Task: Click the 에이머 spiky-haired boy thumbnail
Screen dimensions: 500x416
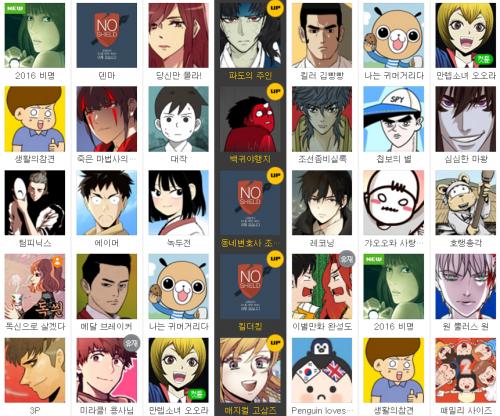Action: click(107, 203)
